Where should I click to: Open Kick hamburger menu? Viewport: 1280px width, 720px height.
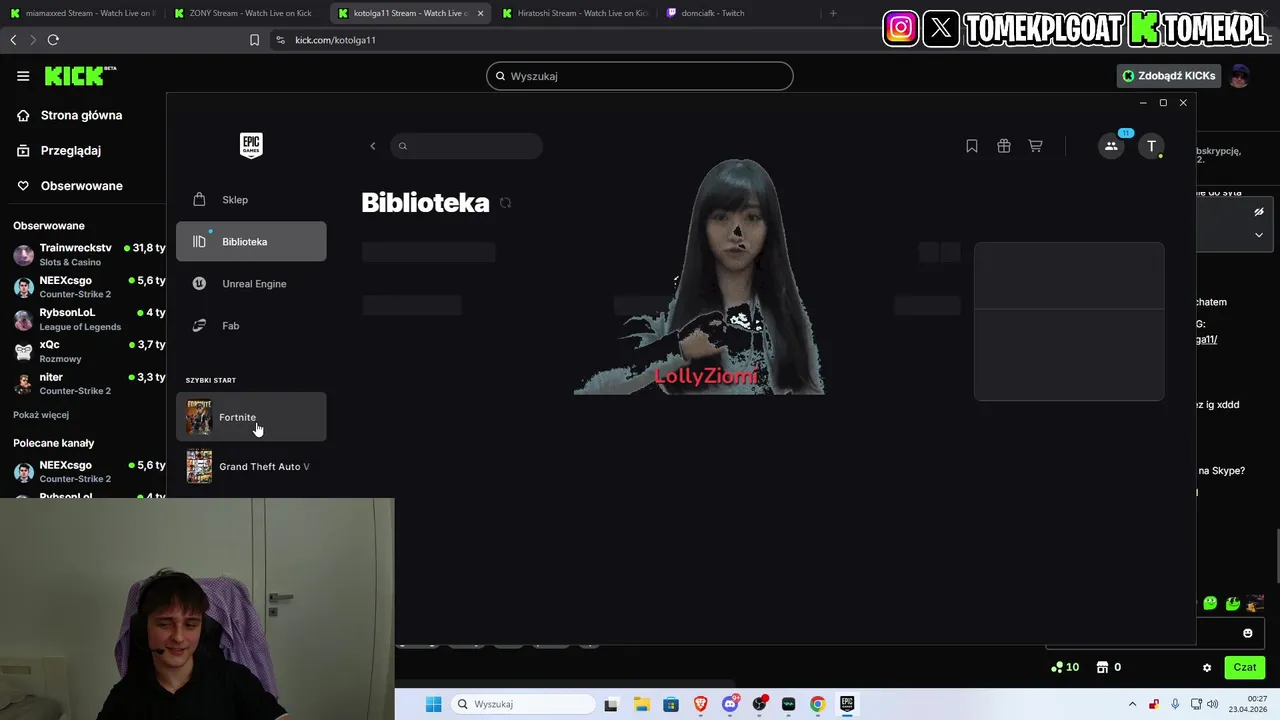coord(23,76)
